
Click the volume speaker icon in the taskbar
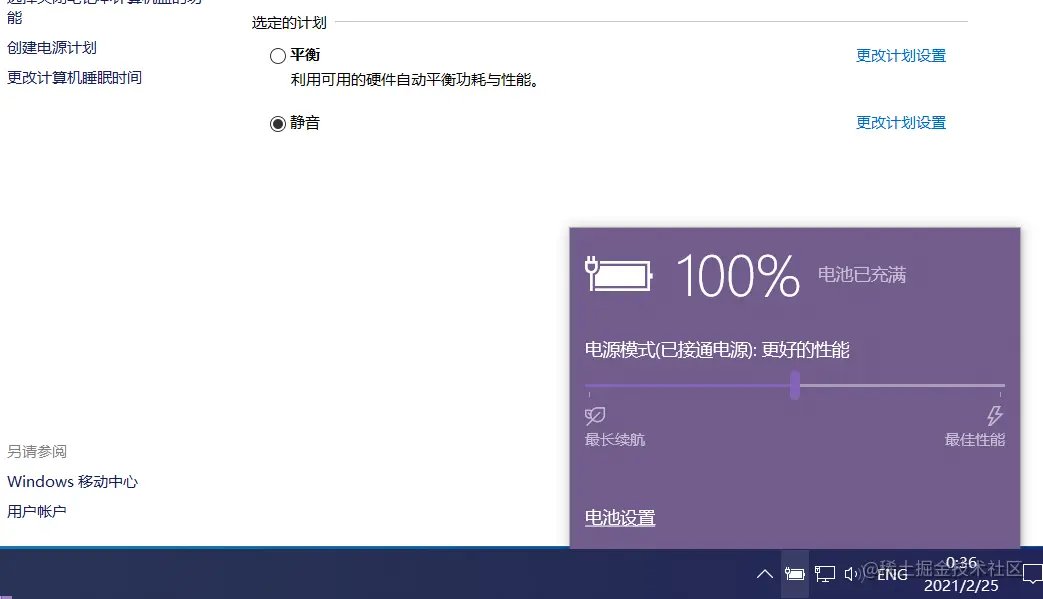coord(851,574)
